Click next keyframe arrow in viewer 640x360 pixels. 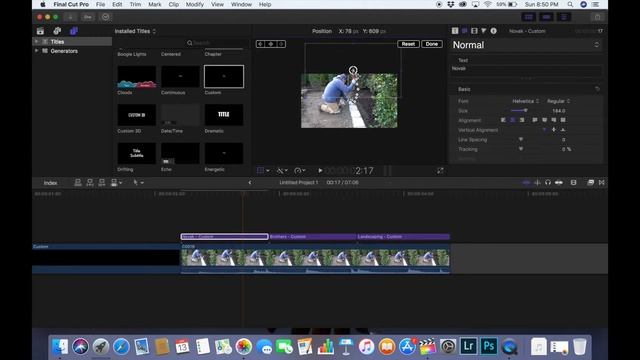coord(281,44)
